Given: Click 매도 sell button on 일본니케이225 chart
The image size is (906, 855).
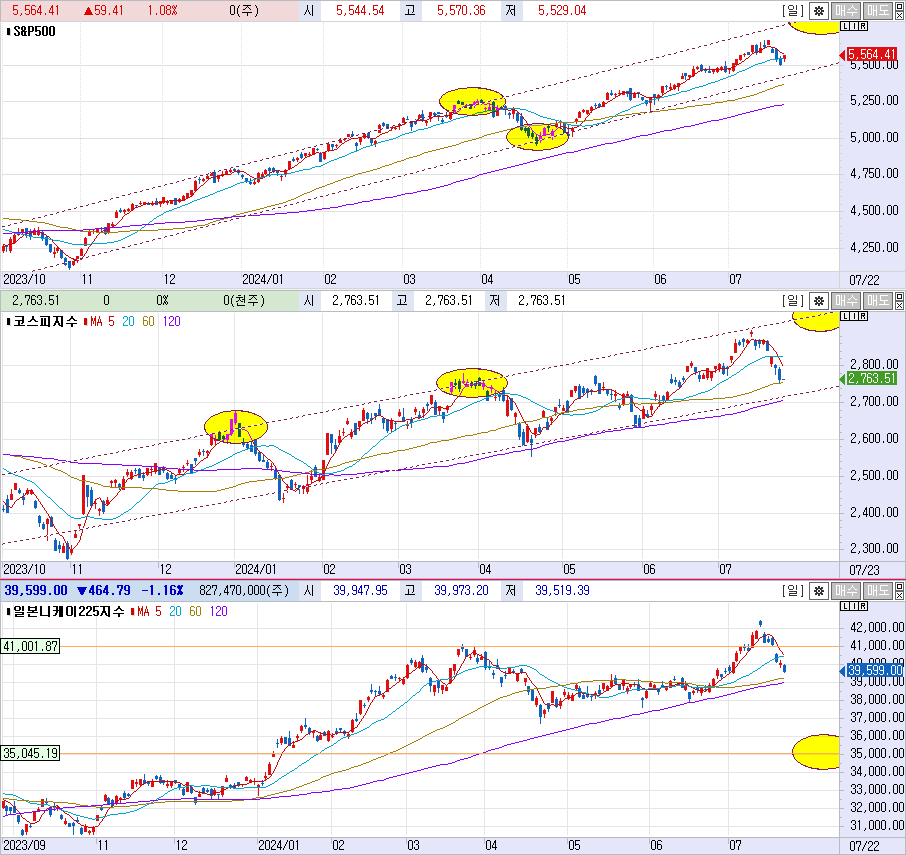Looking at the screenshot, I should [x=878, y=590].
